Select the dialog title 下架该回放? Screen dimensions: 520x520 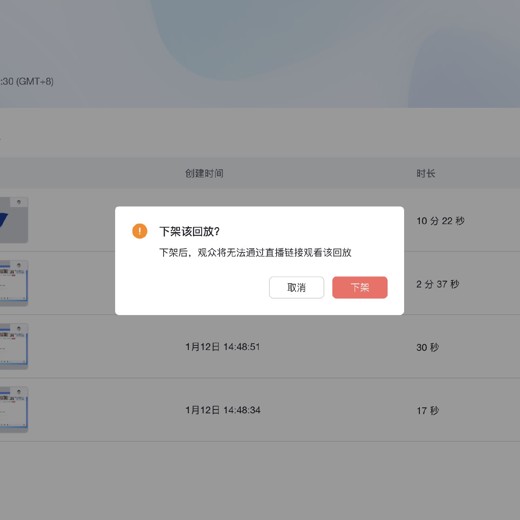coord(189,231)
